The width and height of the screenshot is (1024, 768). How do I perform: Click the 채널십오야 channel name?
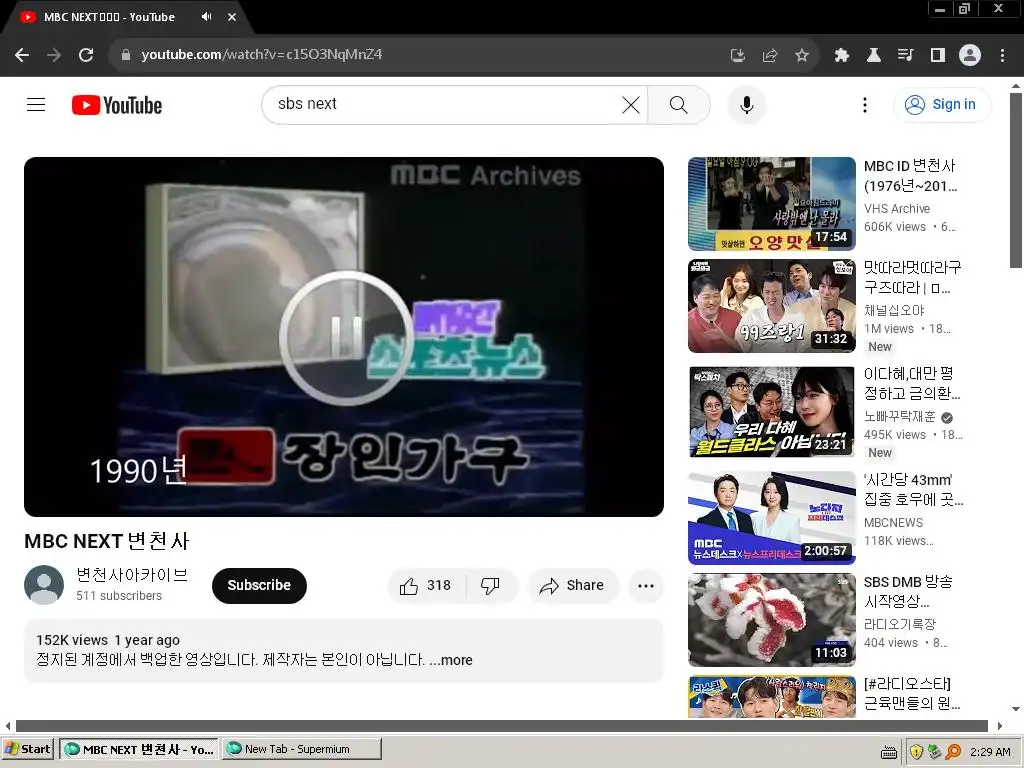click(x=894, y=310)
